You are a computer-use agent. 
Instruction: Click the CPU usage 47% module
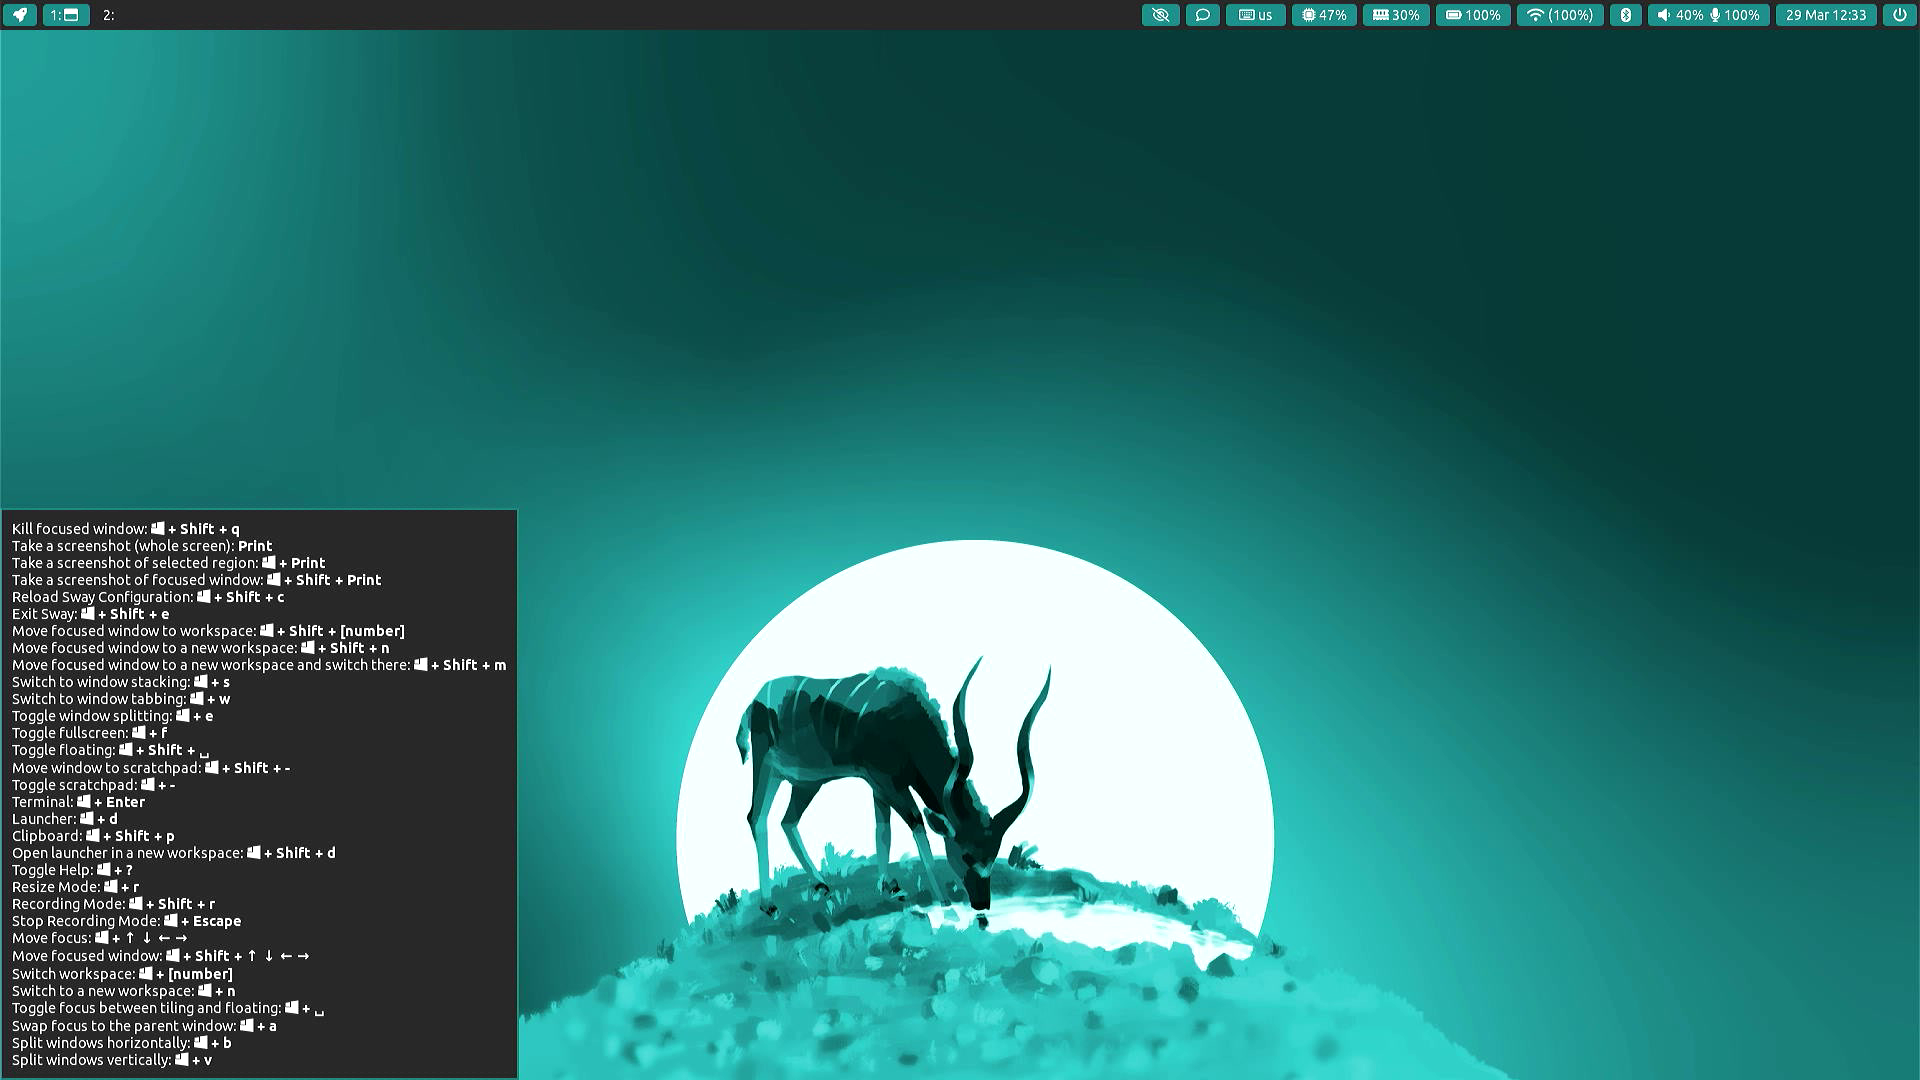click(1323, 15)
